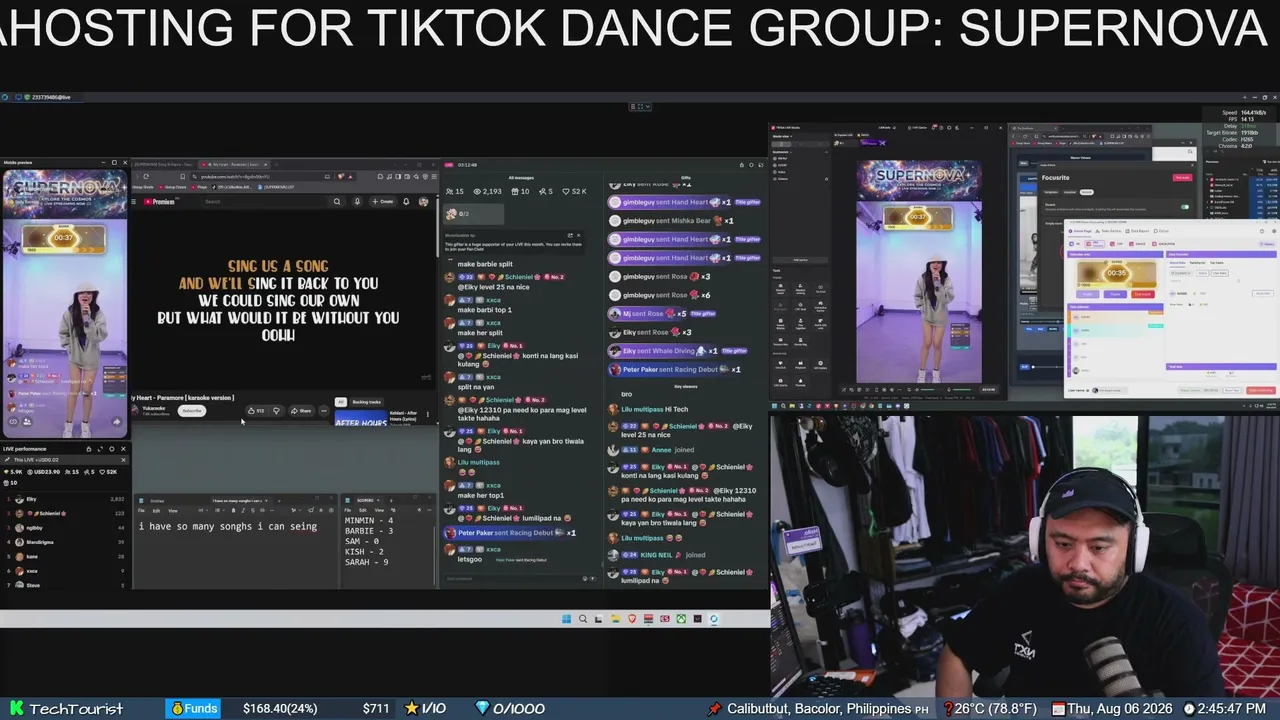
Task: Open the YouTube notifications bell
Action: (x=406, y=202)
